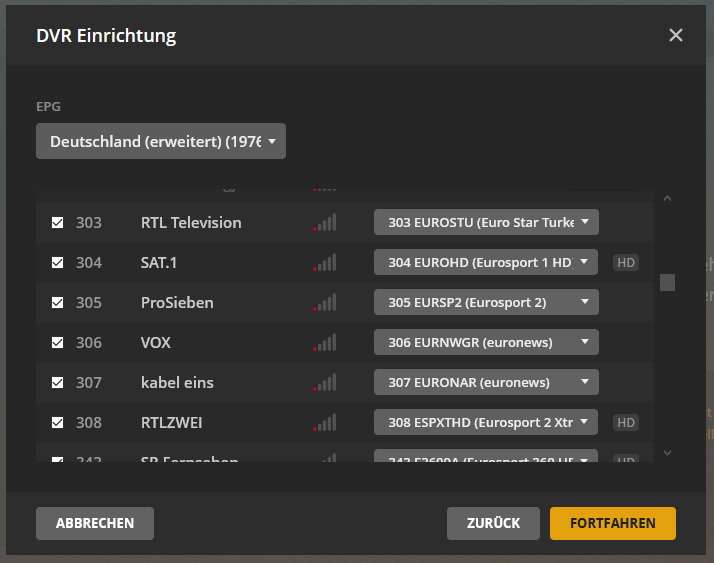This screenshot has height=563, width=714.
Task: Click signal strength icon for ProSieben
Action: pos(325,302)
